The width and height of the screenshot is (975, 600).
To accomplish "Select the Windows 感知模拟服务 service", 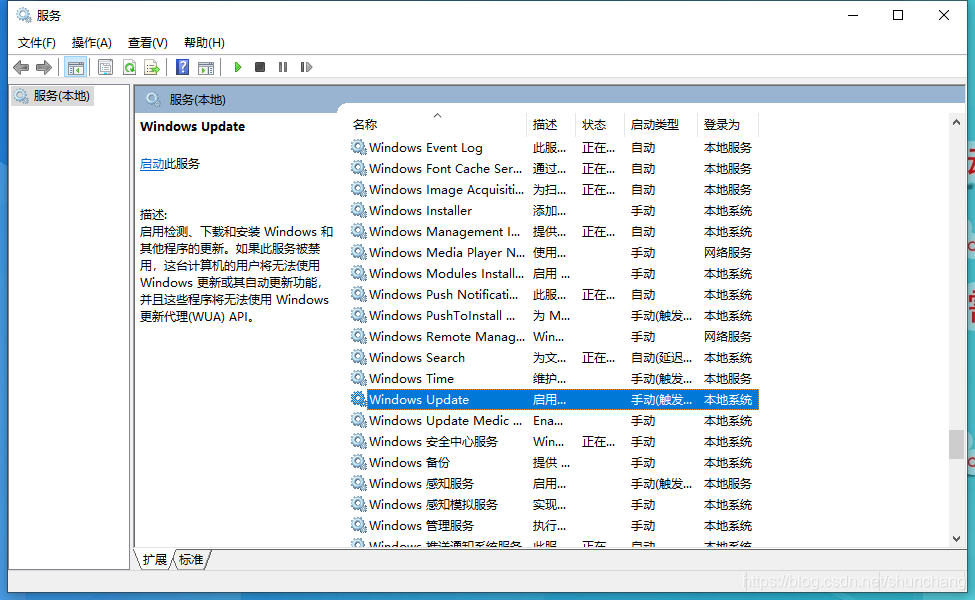I will pyautogui.click(x=433, y=504).
